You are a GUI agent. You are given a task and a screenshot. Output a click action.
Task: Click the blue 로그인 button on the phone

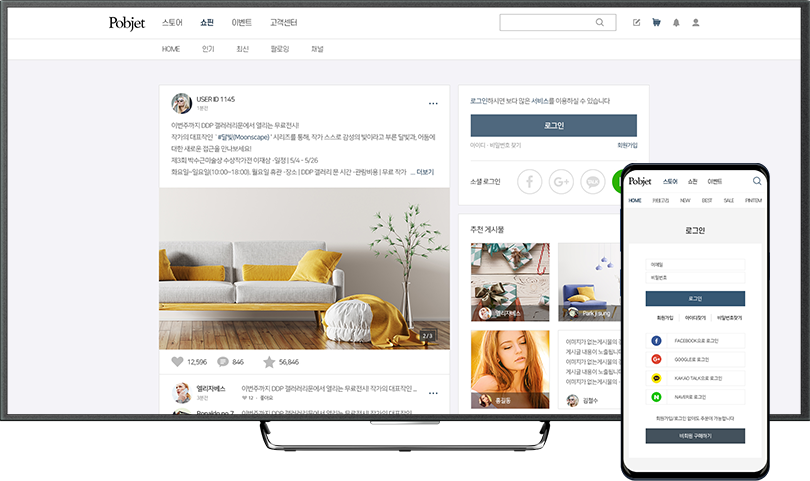point(695,299)
